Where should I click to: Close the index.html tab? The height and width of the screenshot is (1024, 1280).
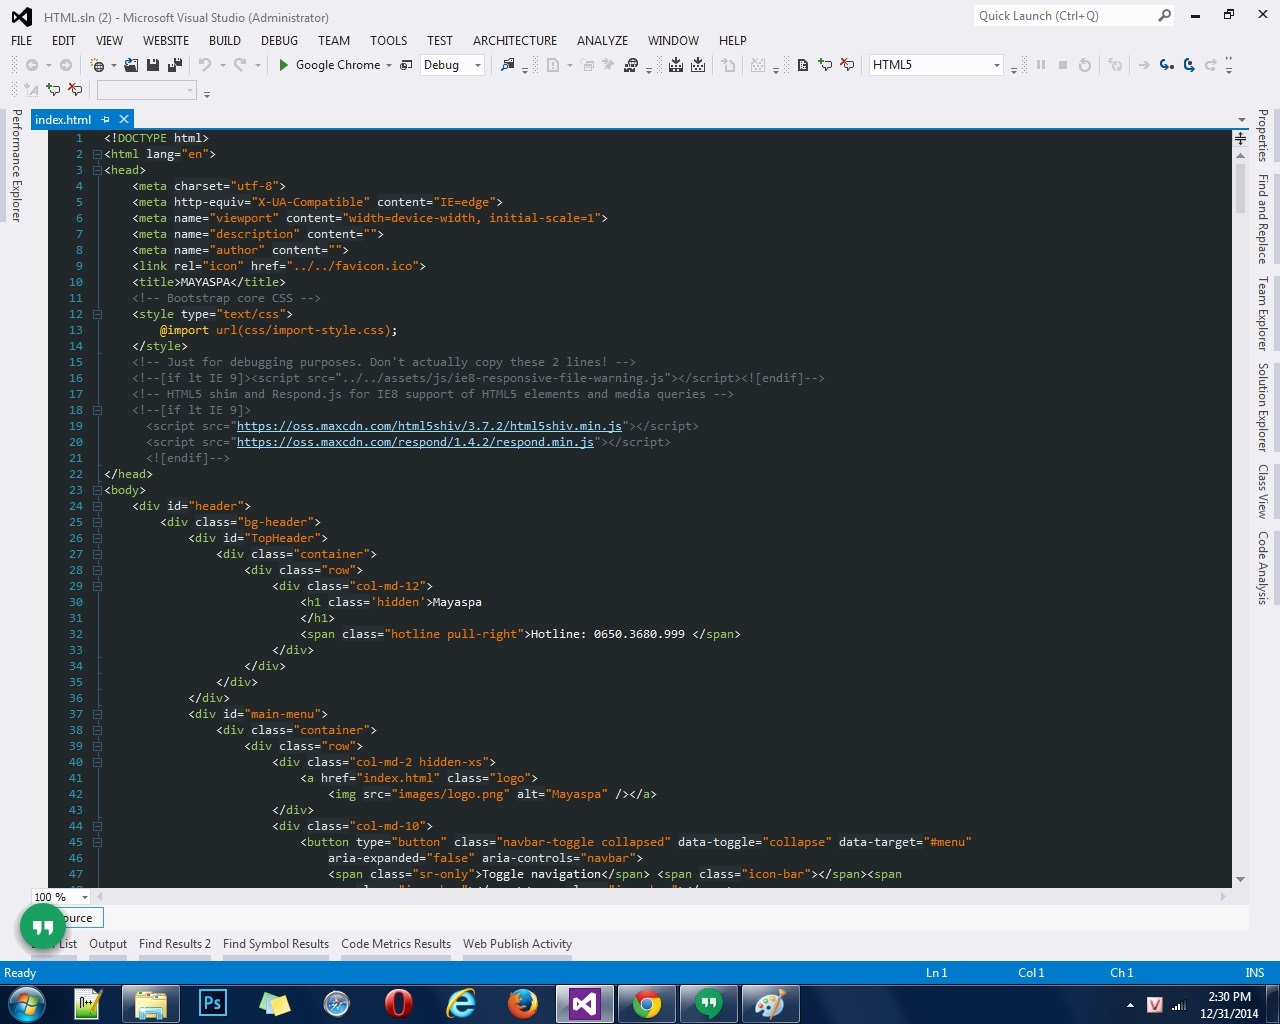point(124,119)
